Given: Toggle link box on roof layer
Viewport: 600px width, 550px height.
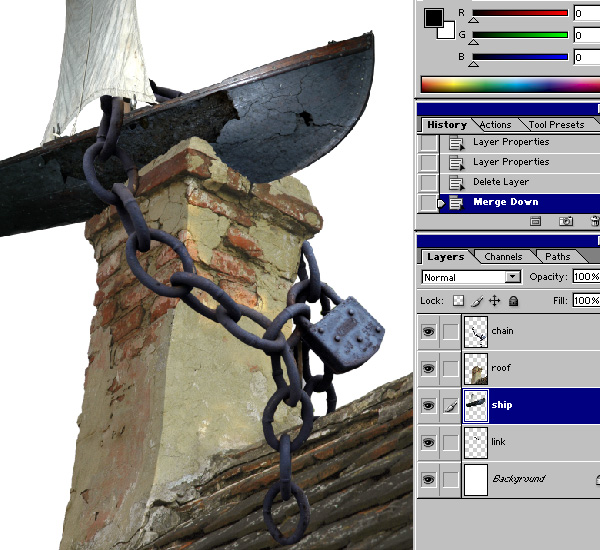Looking at the screenshot, I should 450,369.
